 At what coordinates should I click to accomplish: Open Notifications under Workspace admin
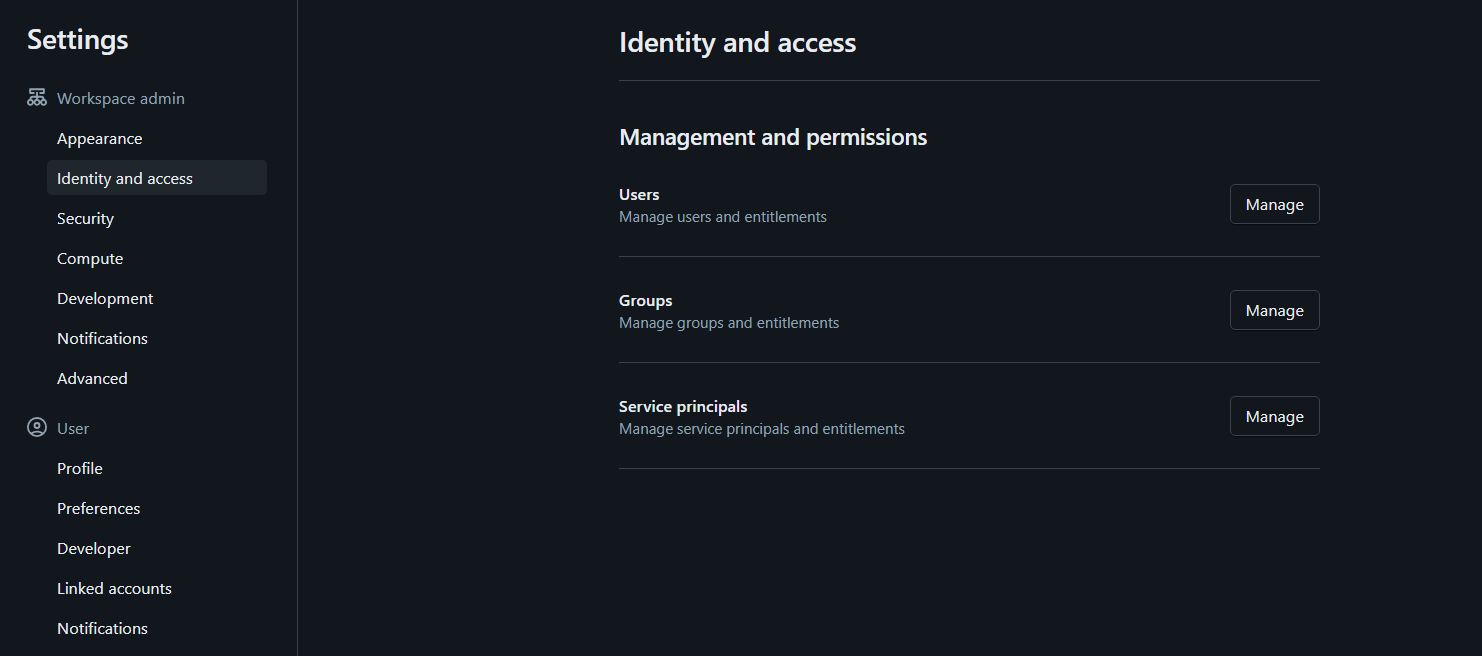[102, 339]
